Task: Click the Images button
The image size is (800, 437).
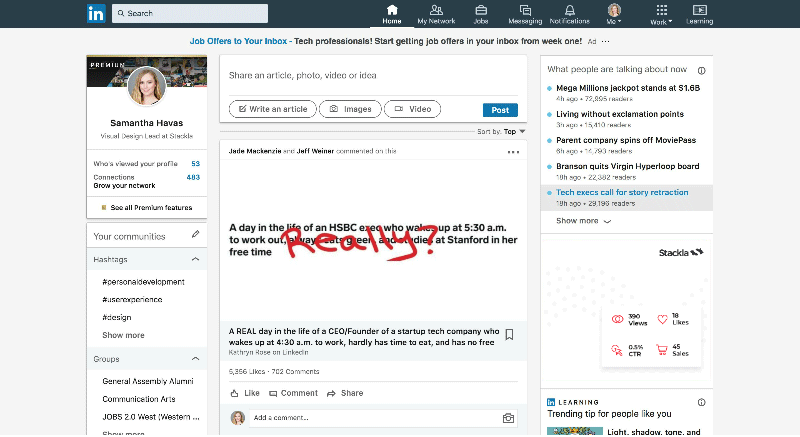Action: pos(350,109)
